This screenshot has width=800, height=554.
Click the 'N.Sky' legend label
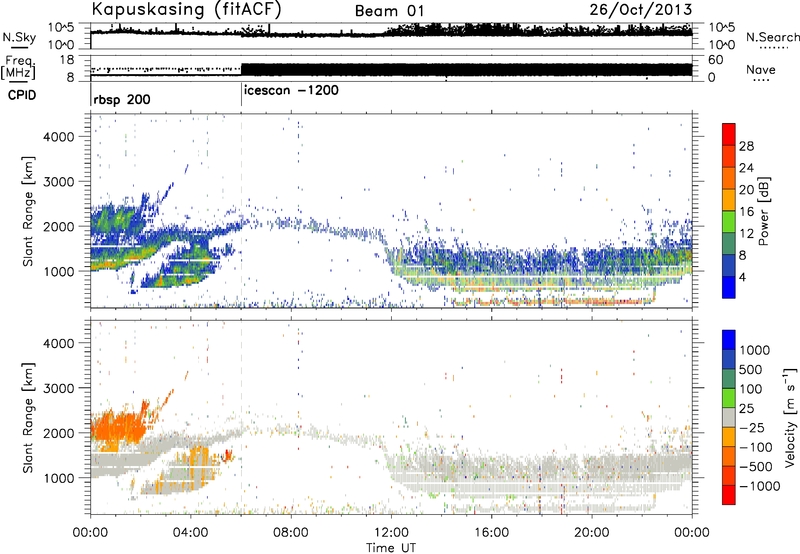[x=19, y=37]
